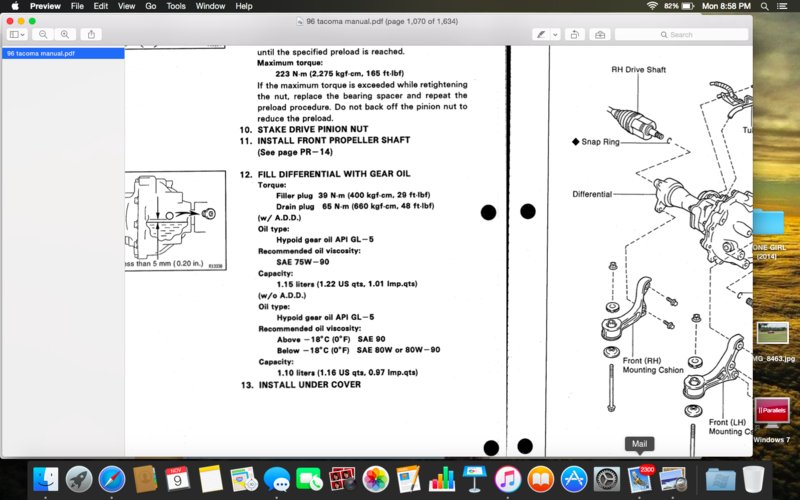
Task: Click the differential fill diagram illustration
Action: [175, 220]
